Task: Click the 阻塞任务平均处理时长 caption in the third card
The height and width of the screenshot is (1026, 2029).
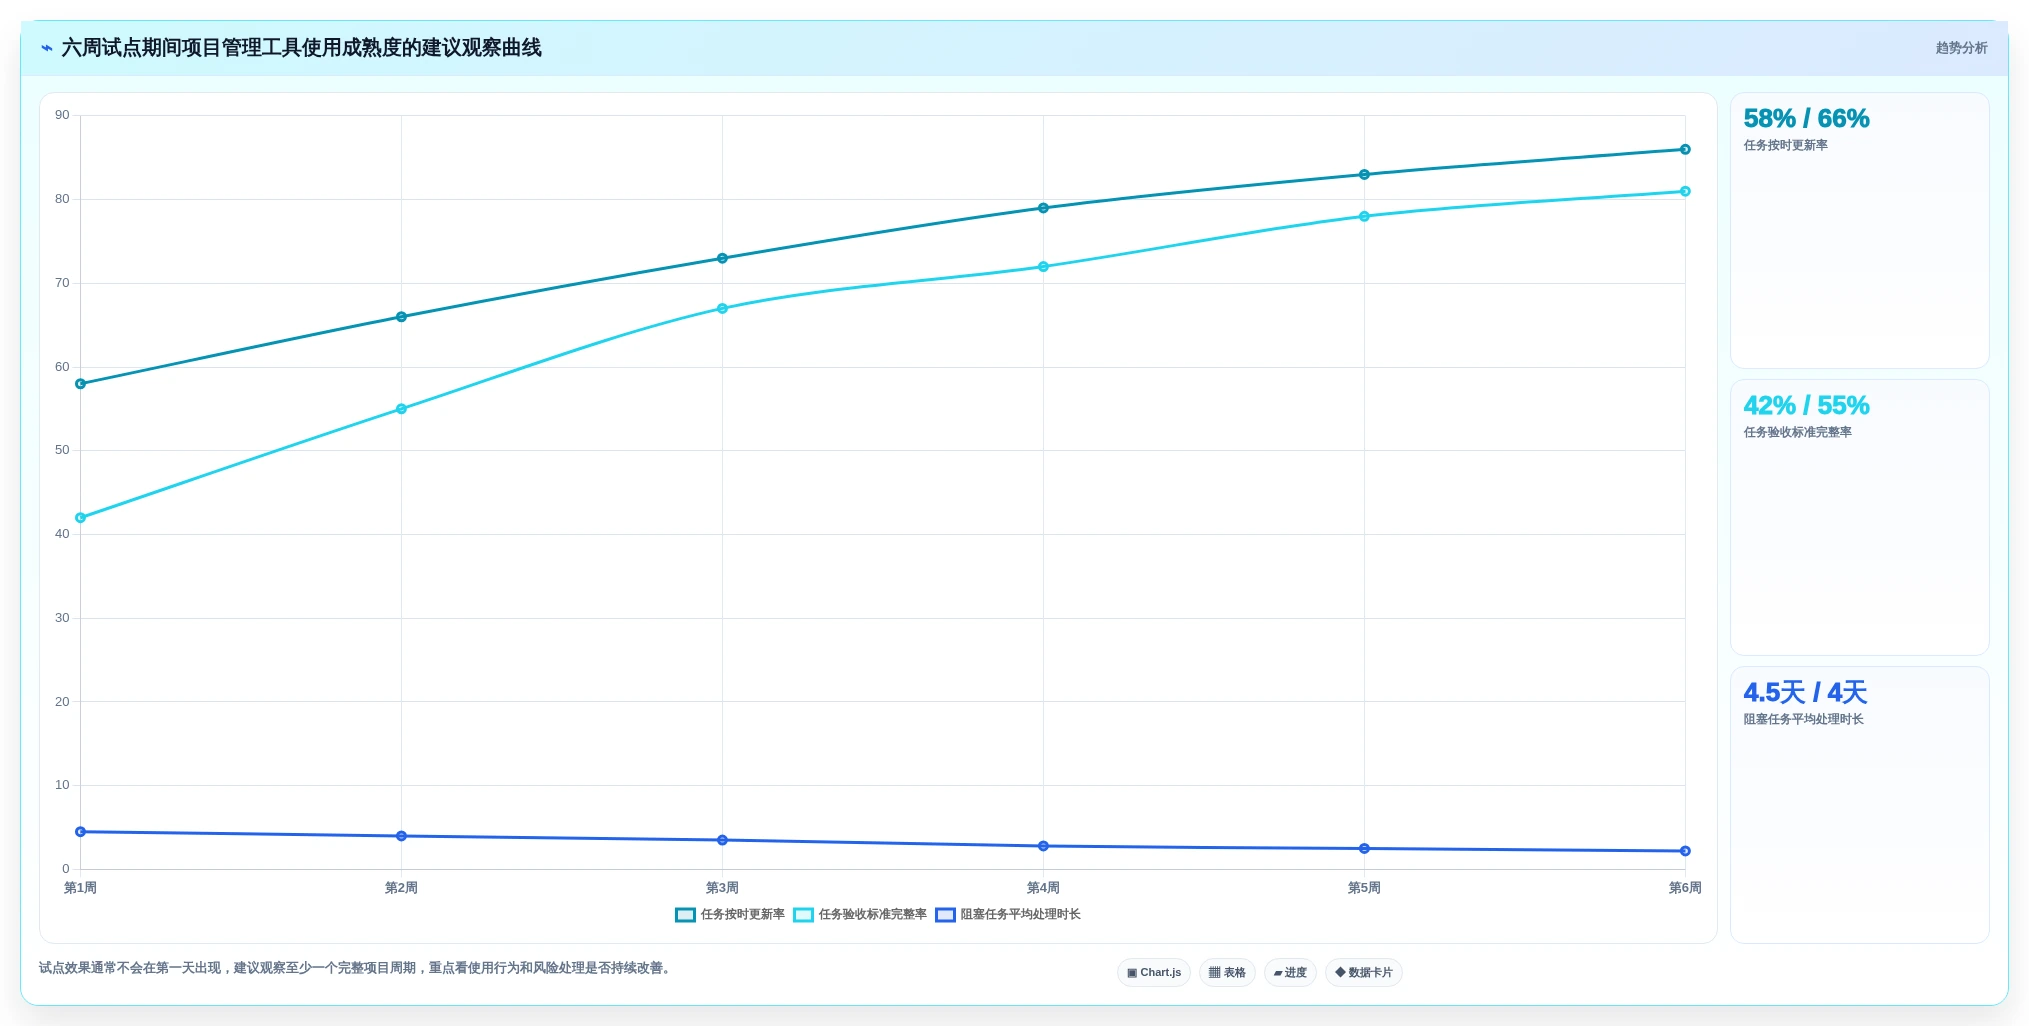Action: pos(1803,720)
